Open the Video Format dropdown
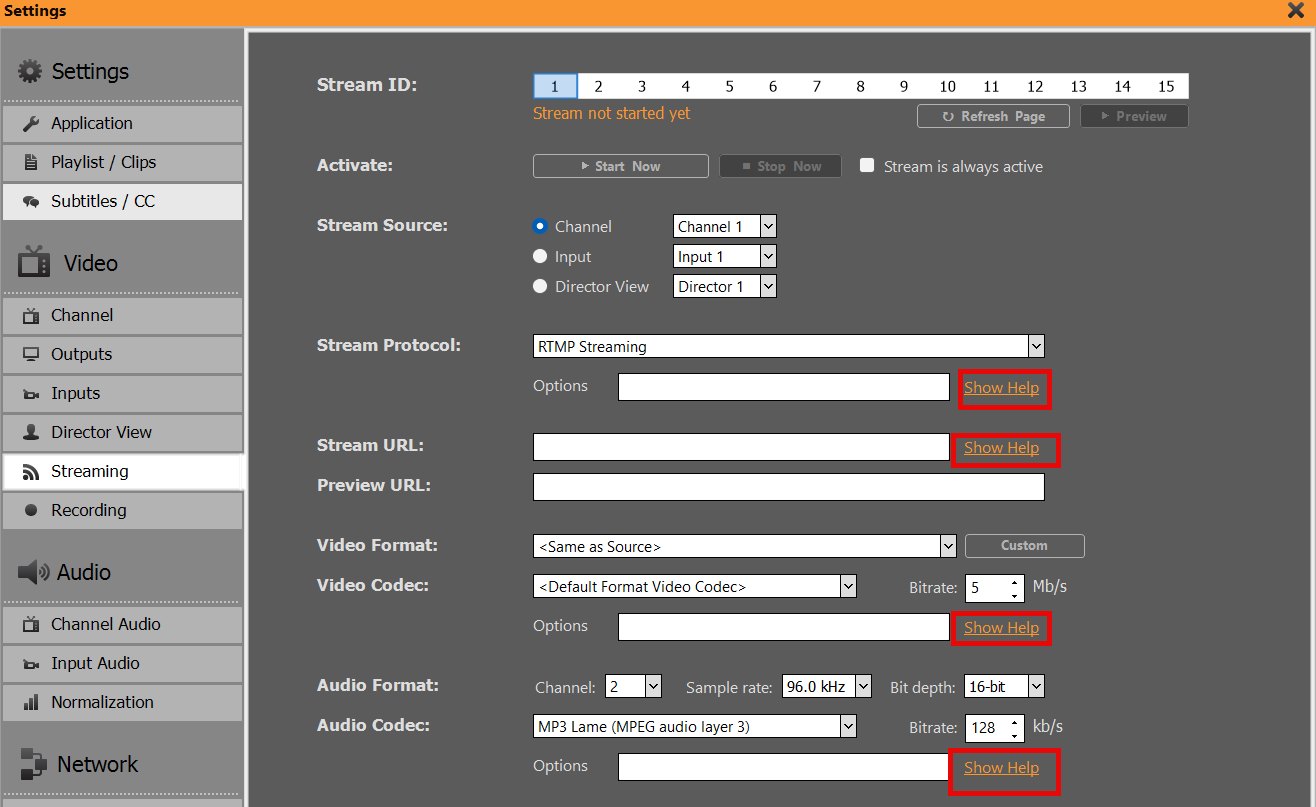The height and width of the screenshot is (807, 1316). [x=948, y=547]
